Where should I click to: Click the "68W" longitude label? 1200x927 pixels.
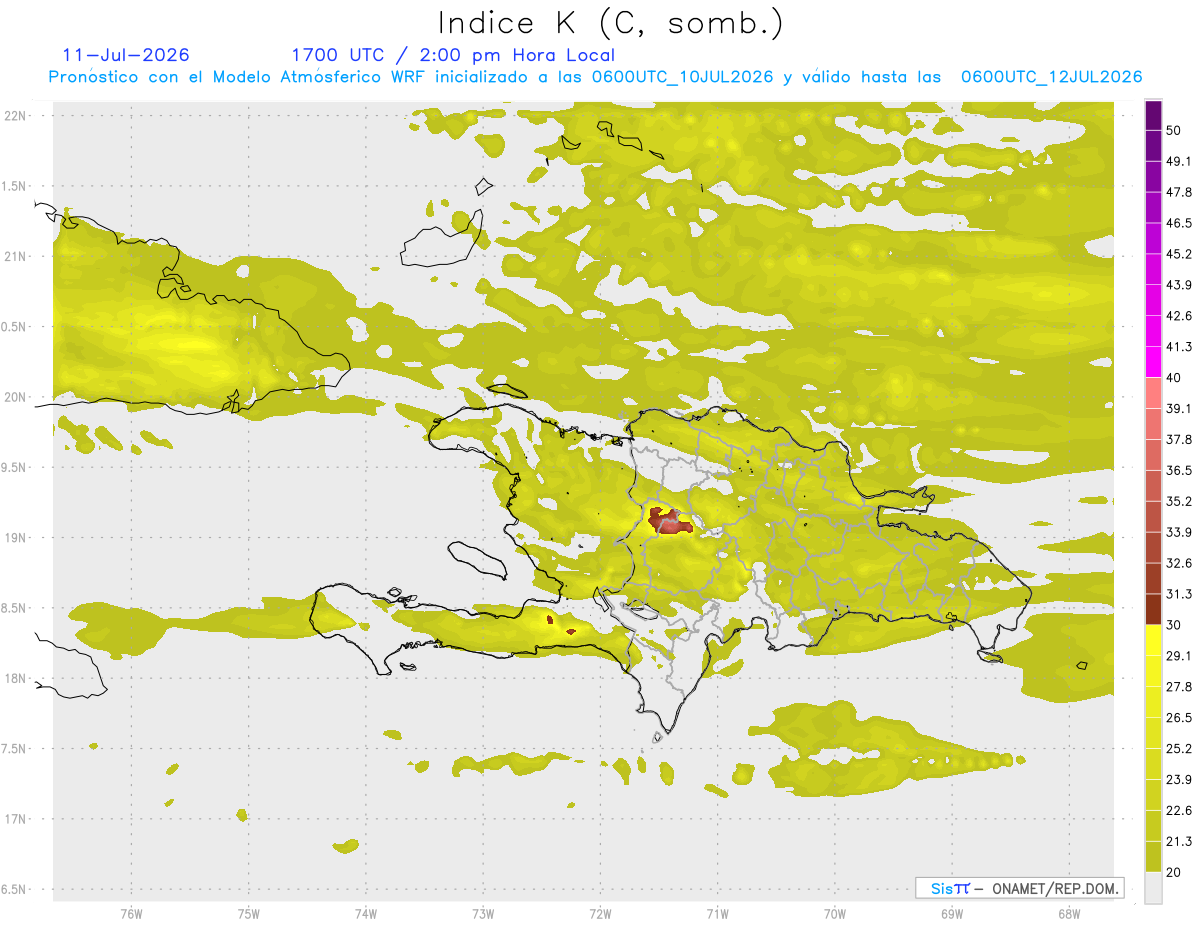(x=1068, y=913)
